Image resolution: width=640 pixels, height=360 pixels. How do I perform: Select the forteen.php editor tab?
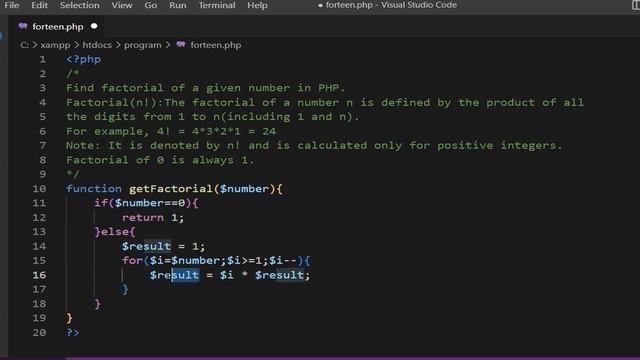(57, 27)
